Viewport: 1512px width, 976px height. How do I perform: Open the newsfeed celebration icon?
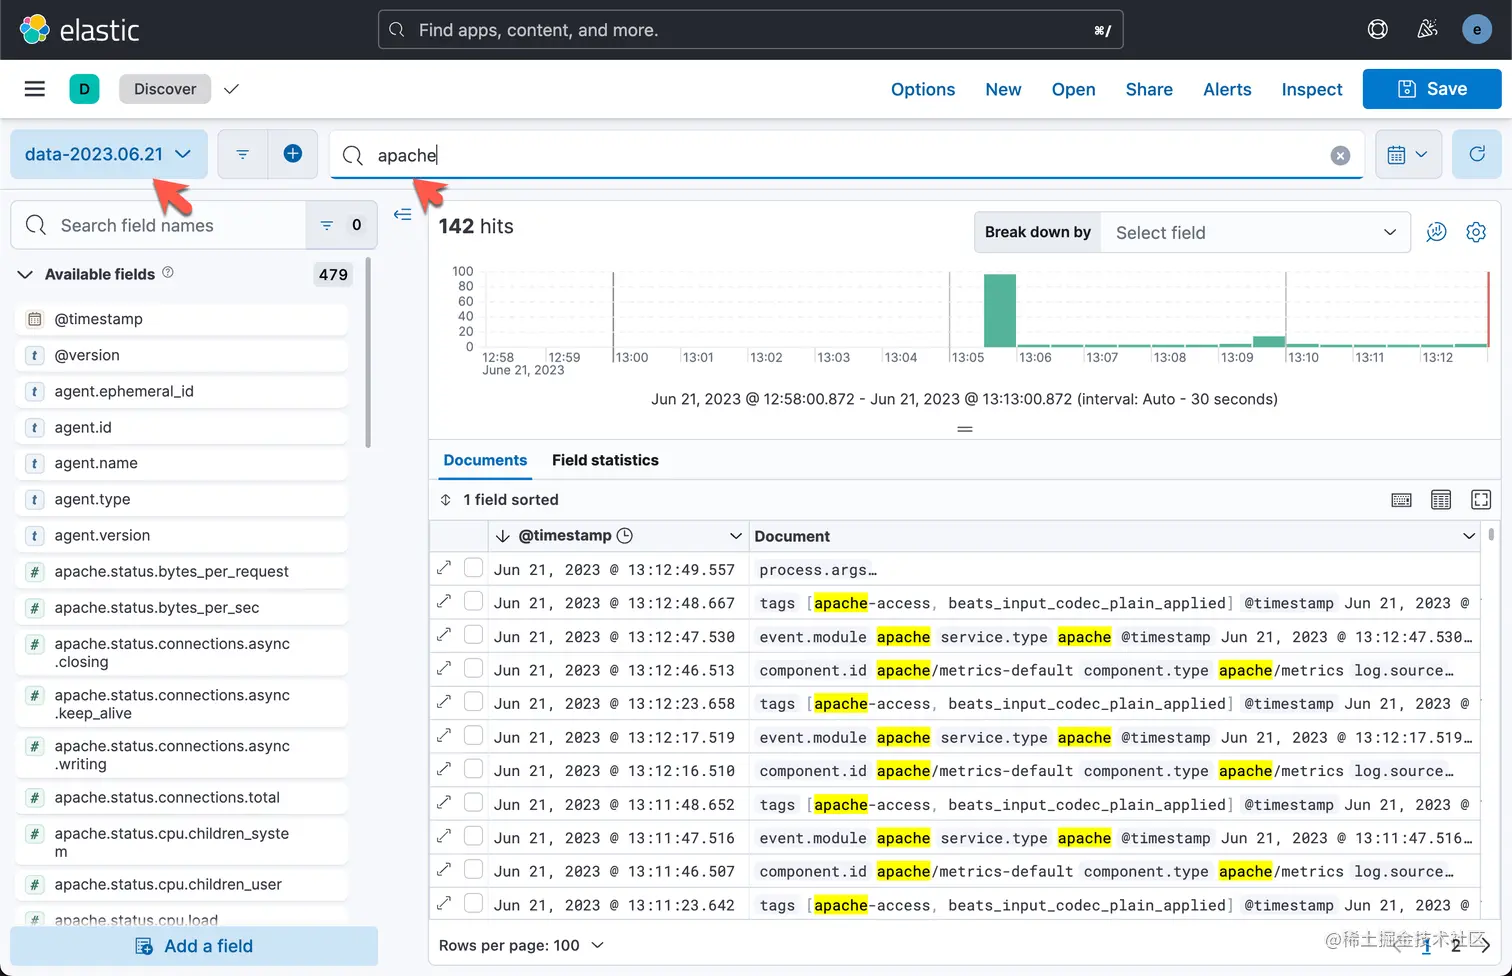click(x=1428, y=29)
